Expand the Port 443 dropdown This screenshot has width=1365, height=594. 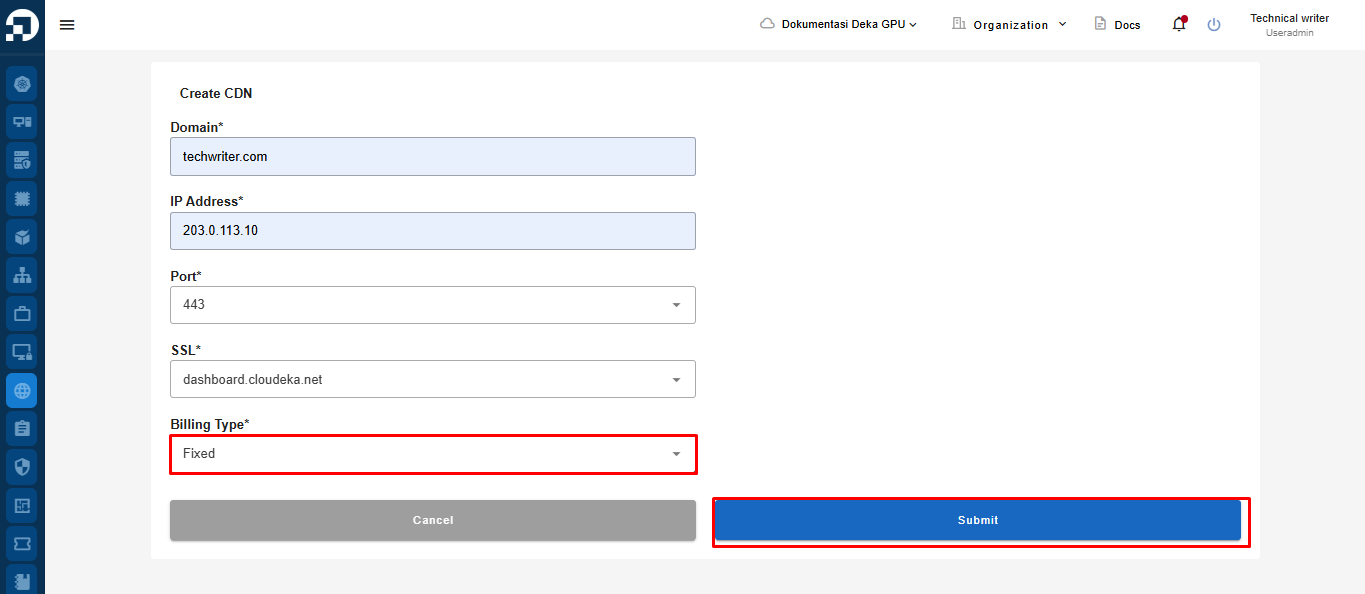[433, 305]
